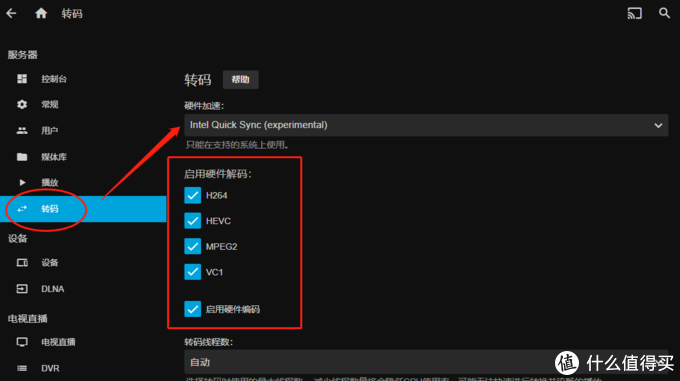Open the Intel Quick Sync hardware acceleration dropdown

point(426,125)
